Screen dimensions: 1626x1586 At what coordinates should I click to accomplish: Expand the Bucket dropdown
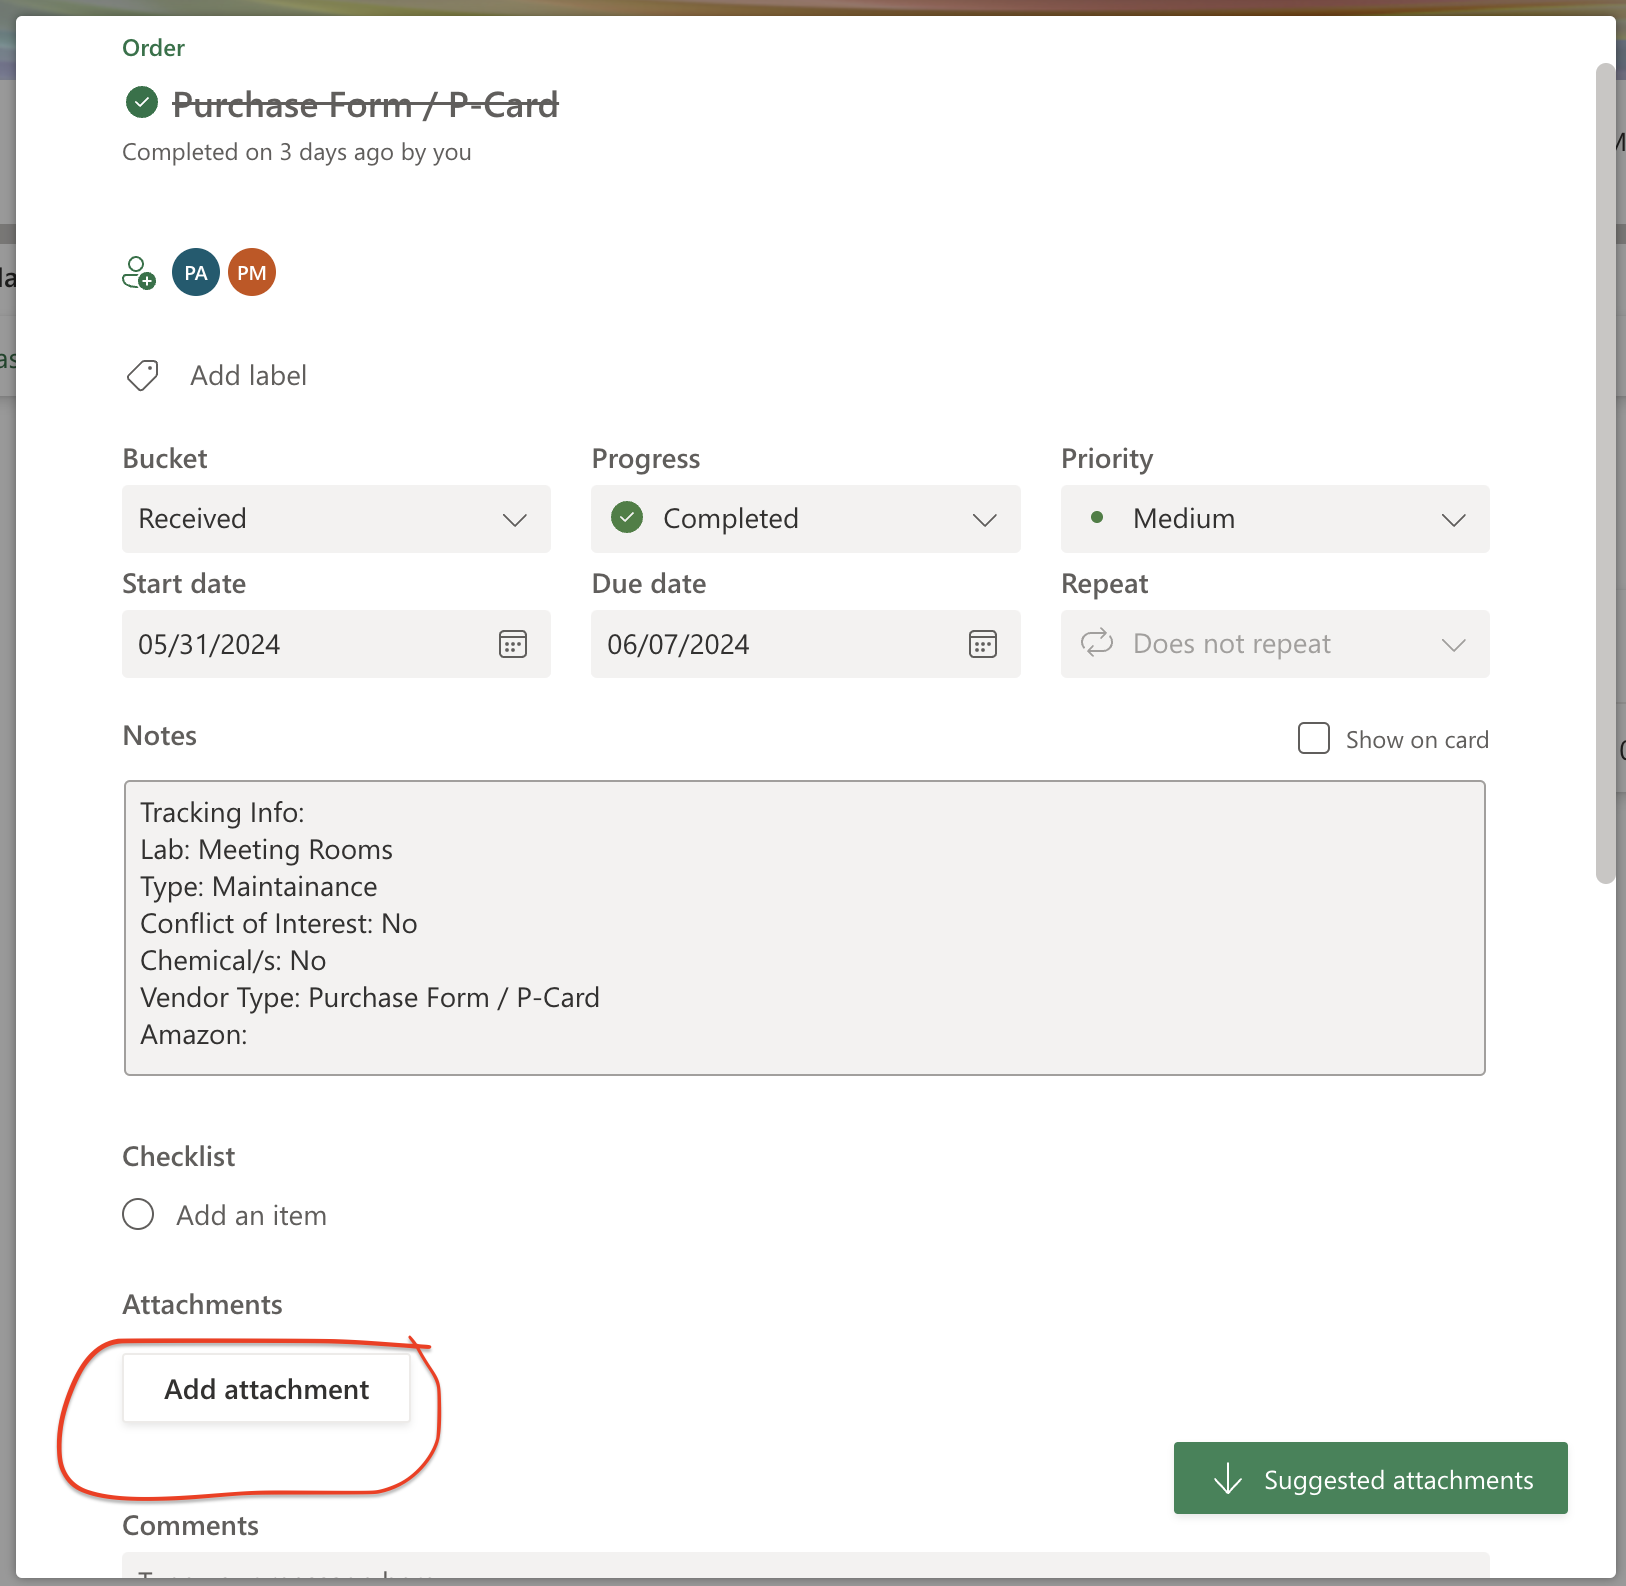(336, 519)
